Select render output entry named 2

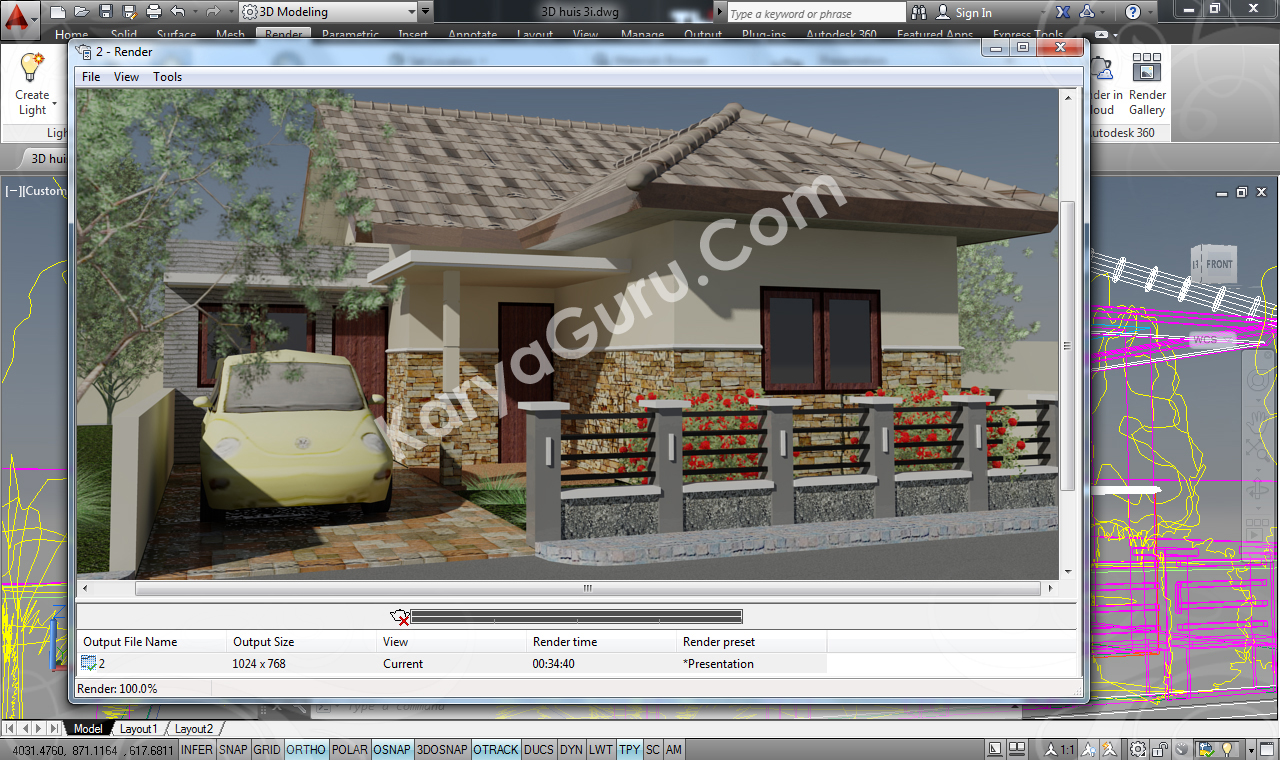[100, 664]
